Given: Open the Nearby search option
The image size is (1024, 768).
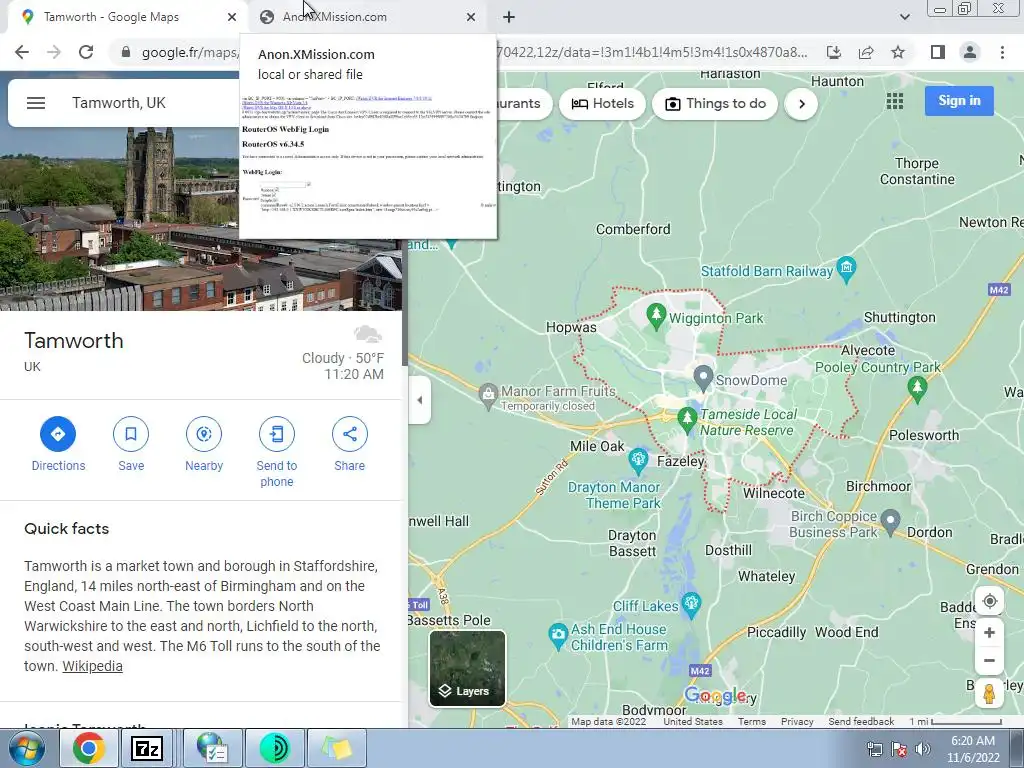Looking at the screenshot, I should pyautogui.click(x=204, y=445).
